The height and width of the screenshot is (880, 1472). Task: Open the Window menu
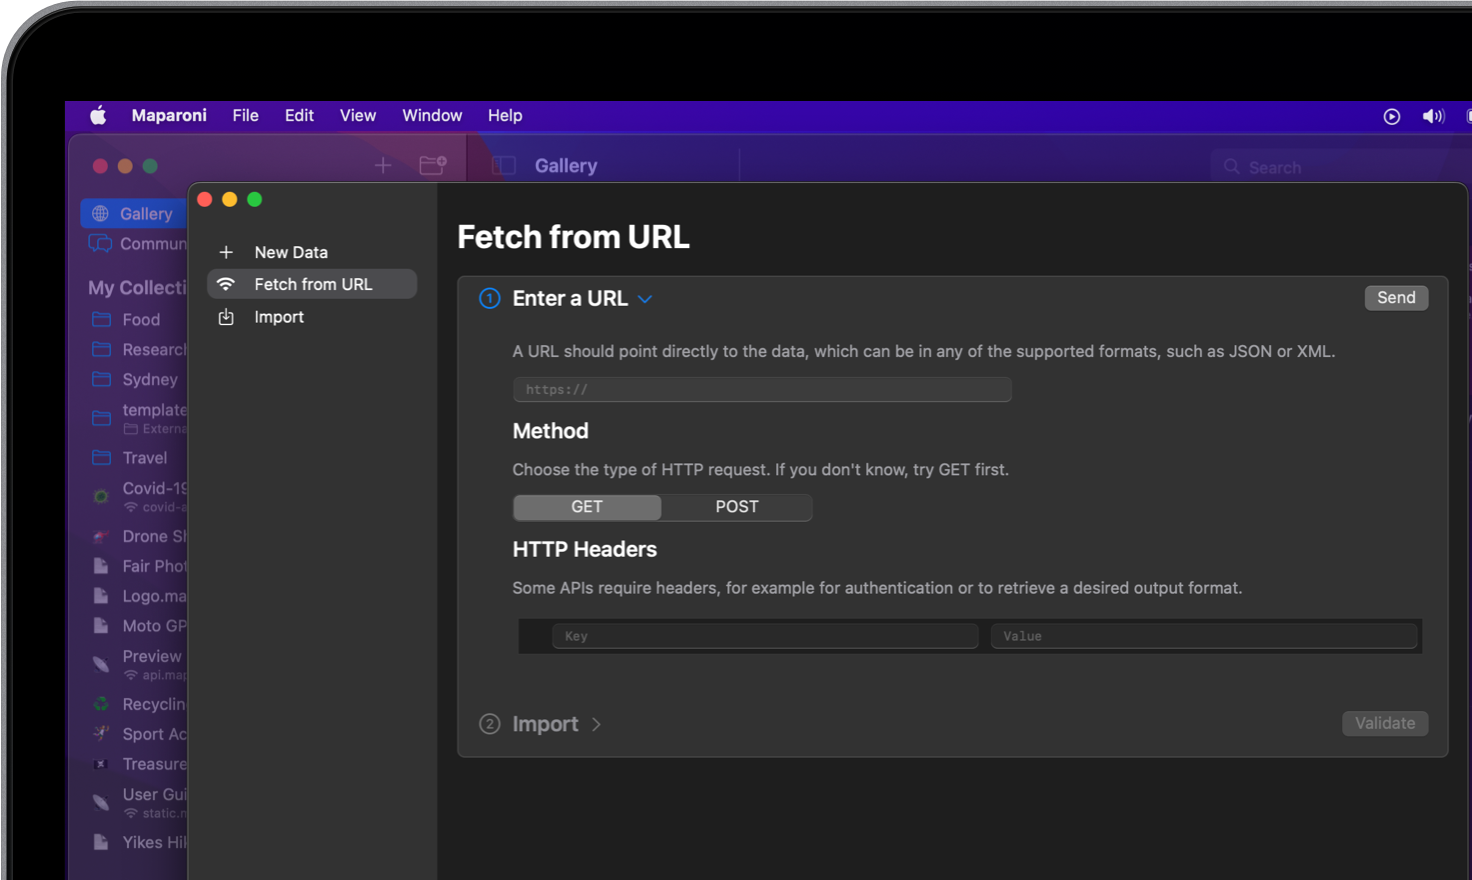(432, 116)
